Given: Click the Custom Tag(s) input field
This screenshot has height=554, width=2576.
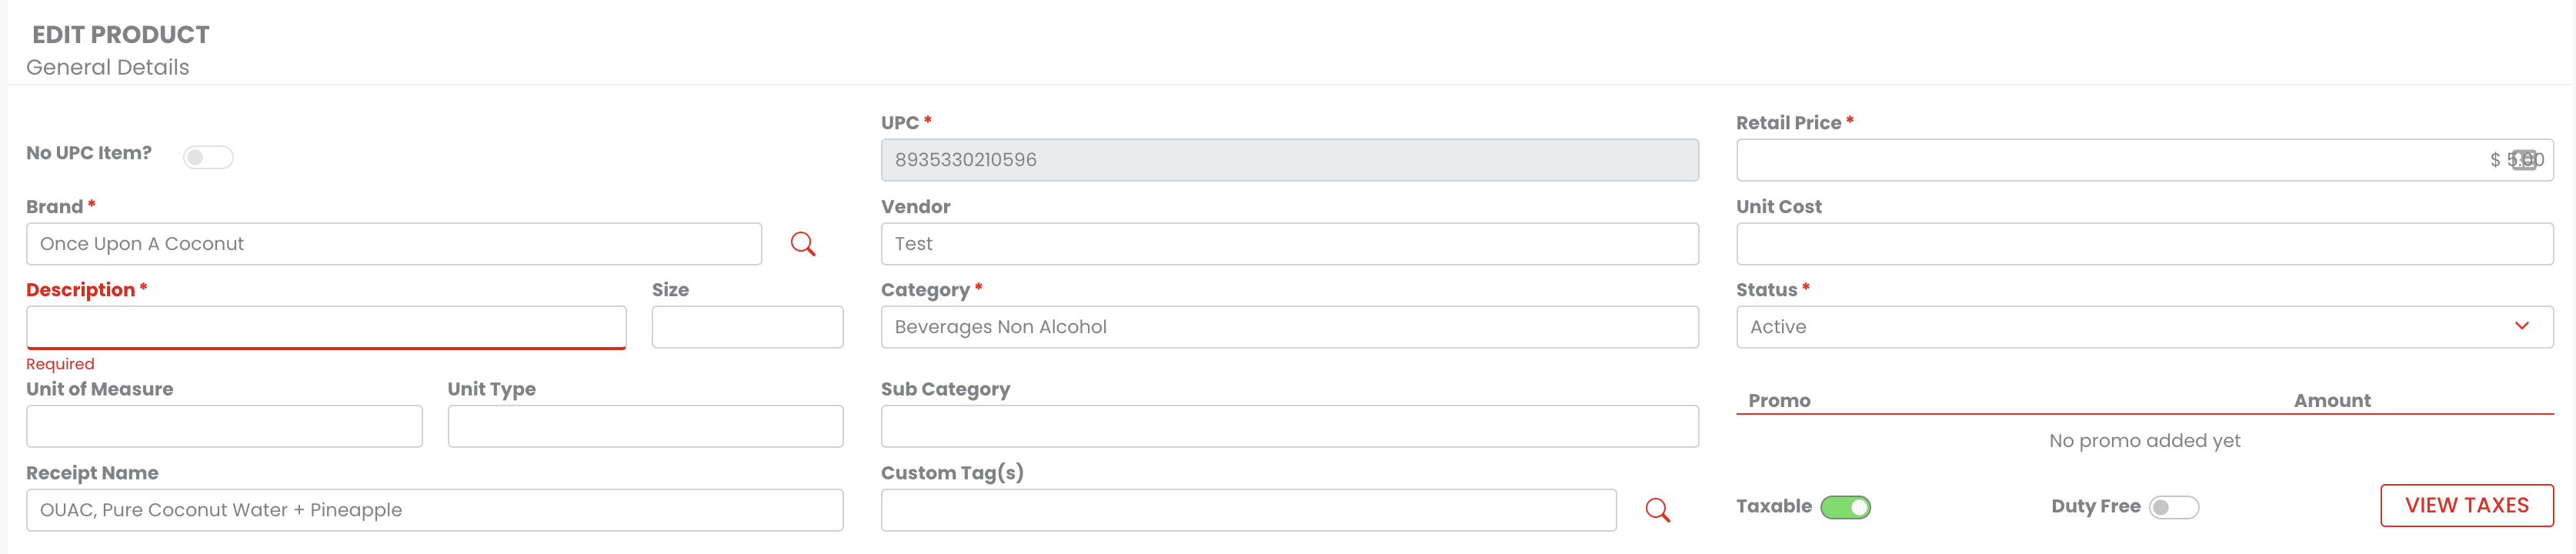Looking at the screenshot, I should click(1248, 510).
